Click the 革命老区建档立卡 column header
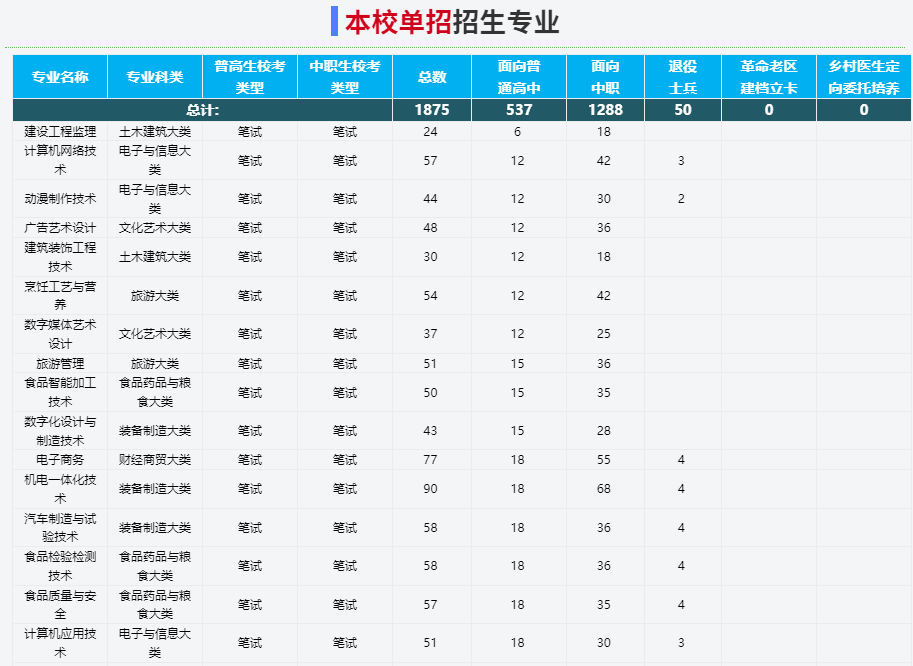The width and height of the screenshot is (913, 666). (769, 77)
